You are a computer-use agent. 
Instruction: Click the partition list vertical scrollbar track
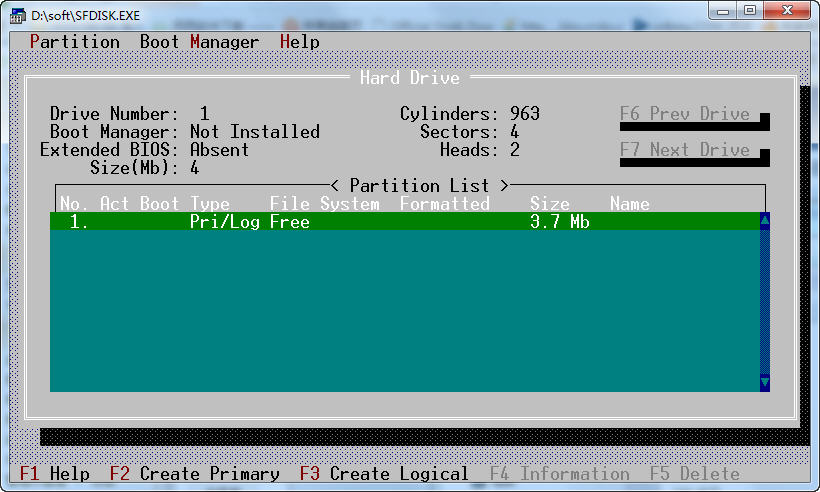pos(765,300)
